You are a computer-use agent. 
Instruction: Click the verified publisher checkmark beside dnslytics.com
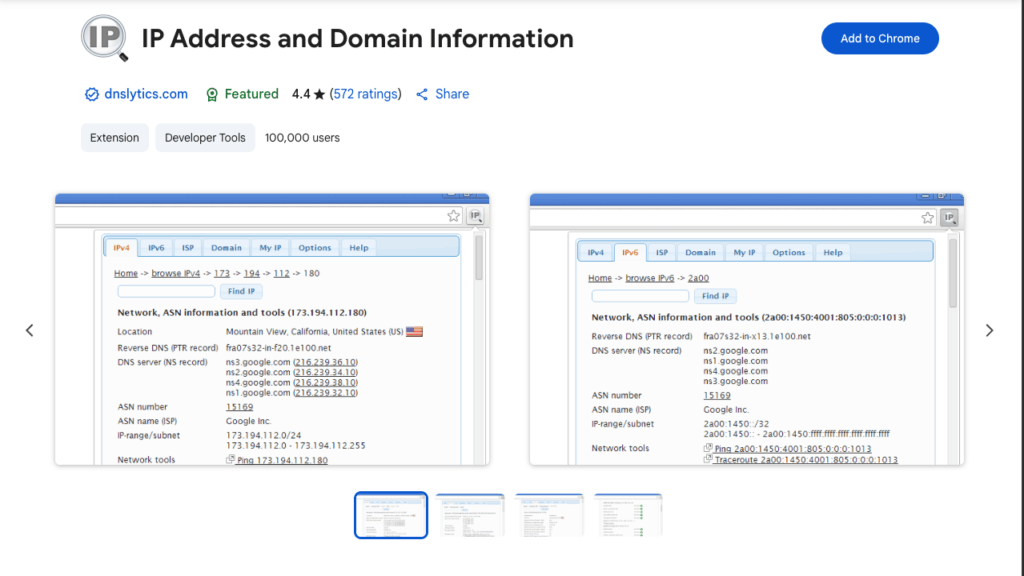[91, 94]
